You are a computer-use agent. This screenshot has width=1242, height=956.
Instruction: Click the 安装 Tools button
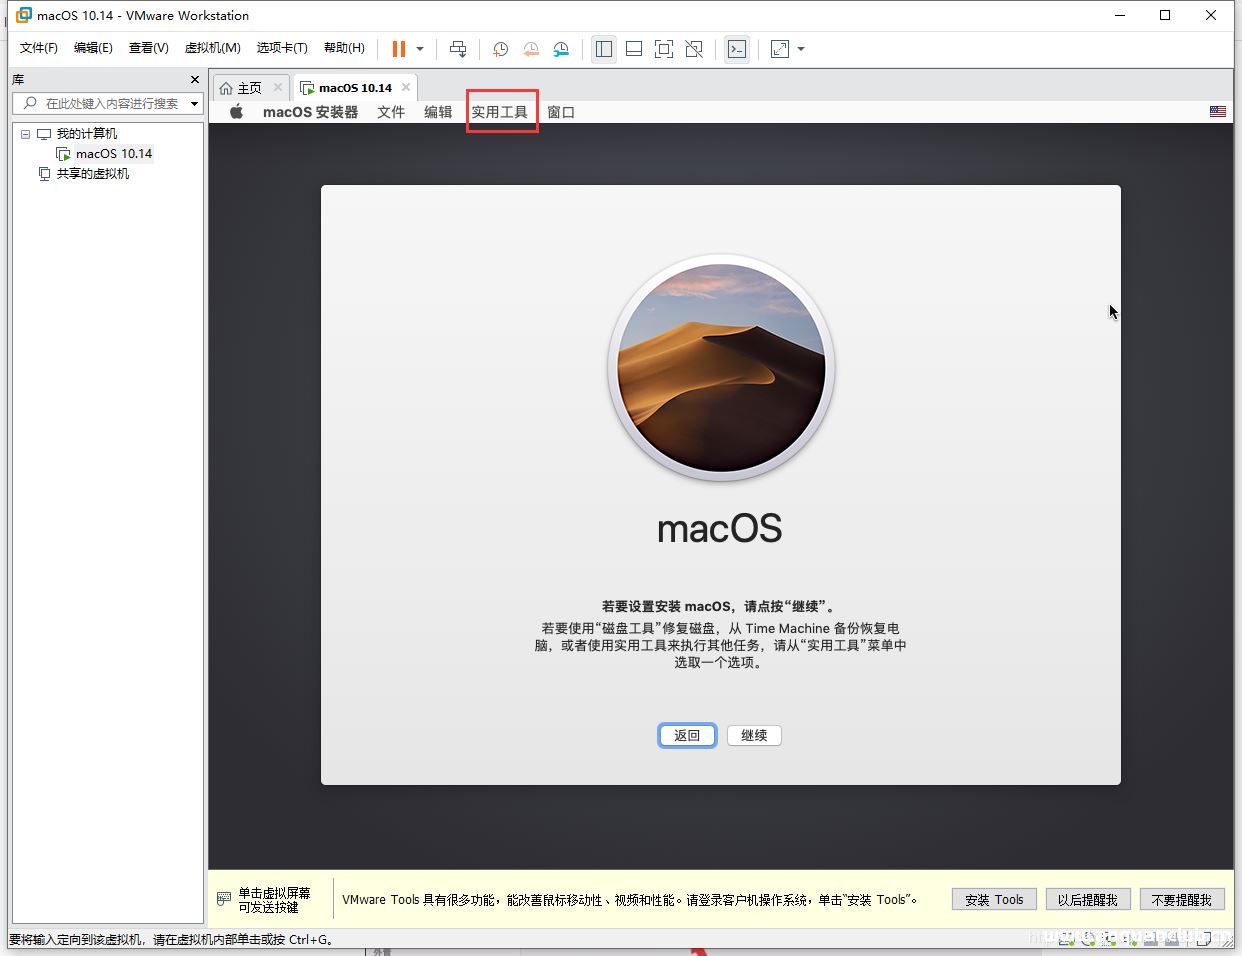click(x=994, y=900)
